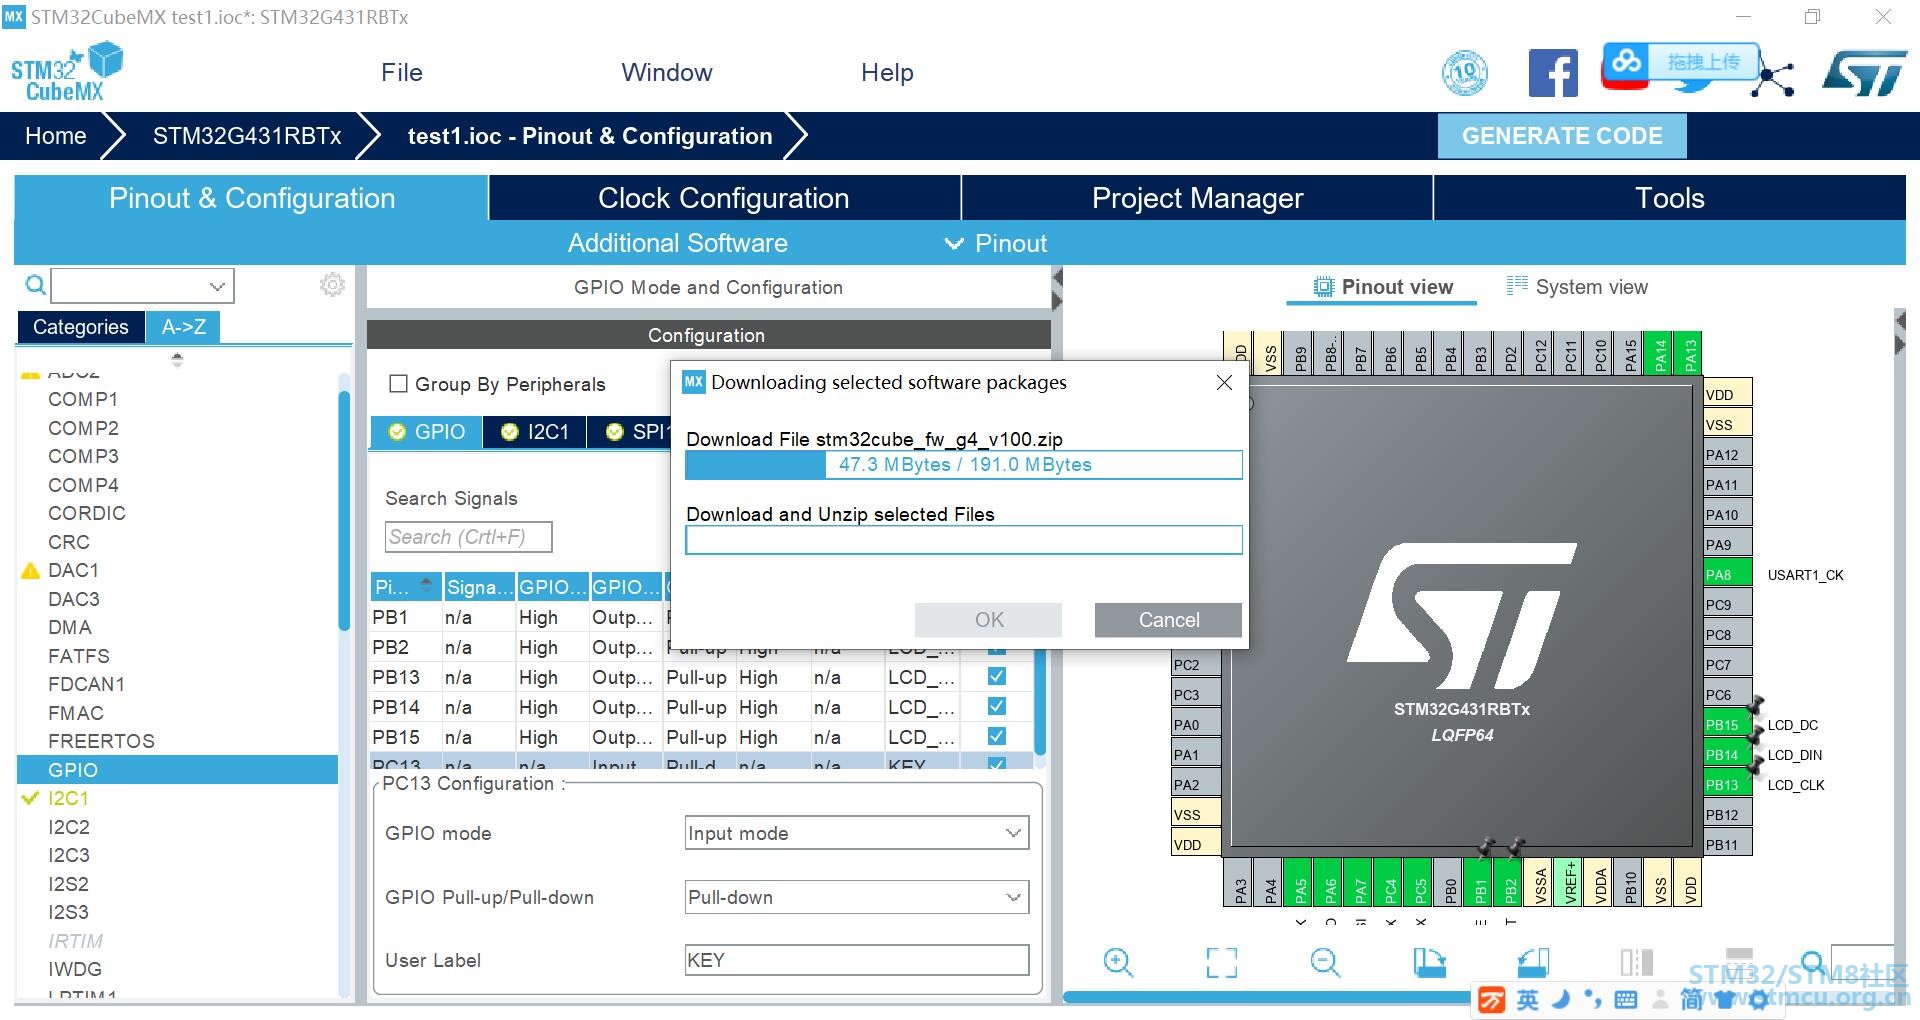Open the category search combo box
The height and width of the screenshot is (1020, 1920).
coord(142,286)
